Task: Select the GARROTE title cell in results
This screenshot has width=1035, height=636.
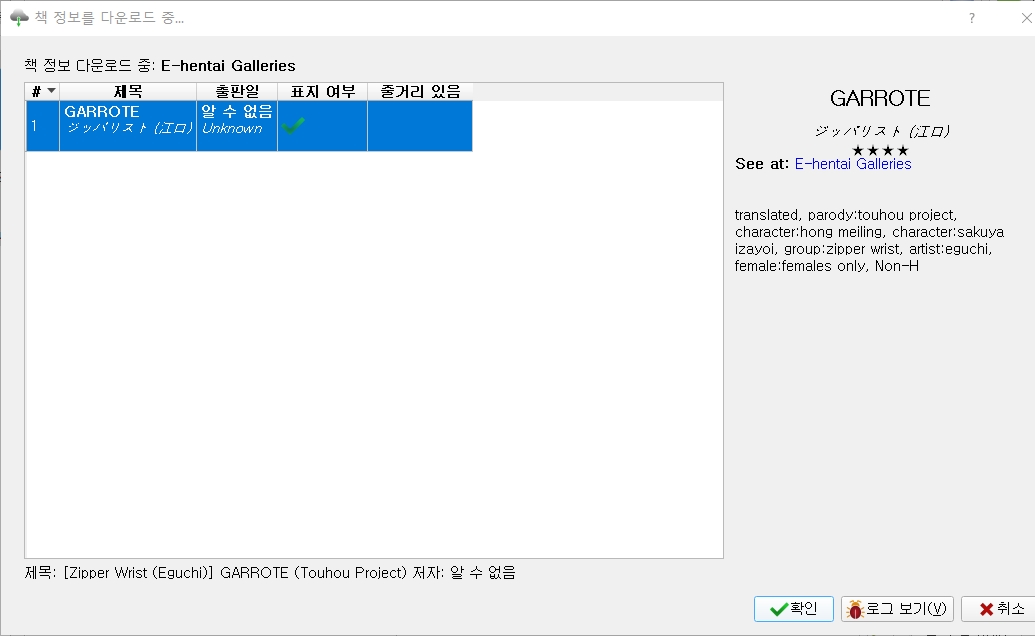Action: click(x=128, y=125)
